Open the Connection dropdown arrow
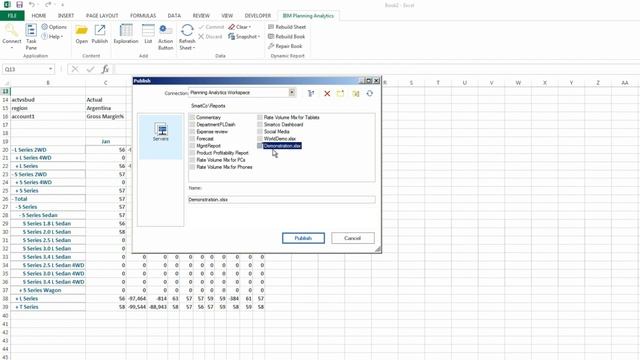Image resolution: width=640 pixels, height=360 pixels. (x=292, y=93)
